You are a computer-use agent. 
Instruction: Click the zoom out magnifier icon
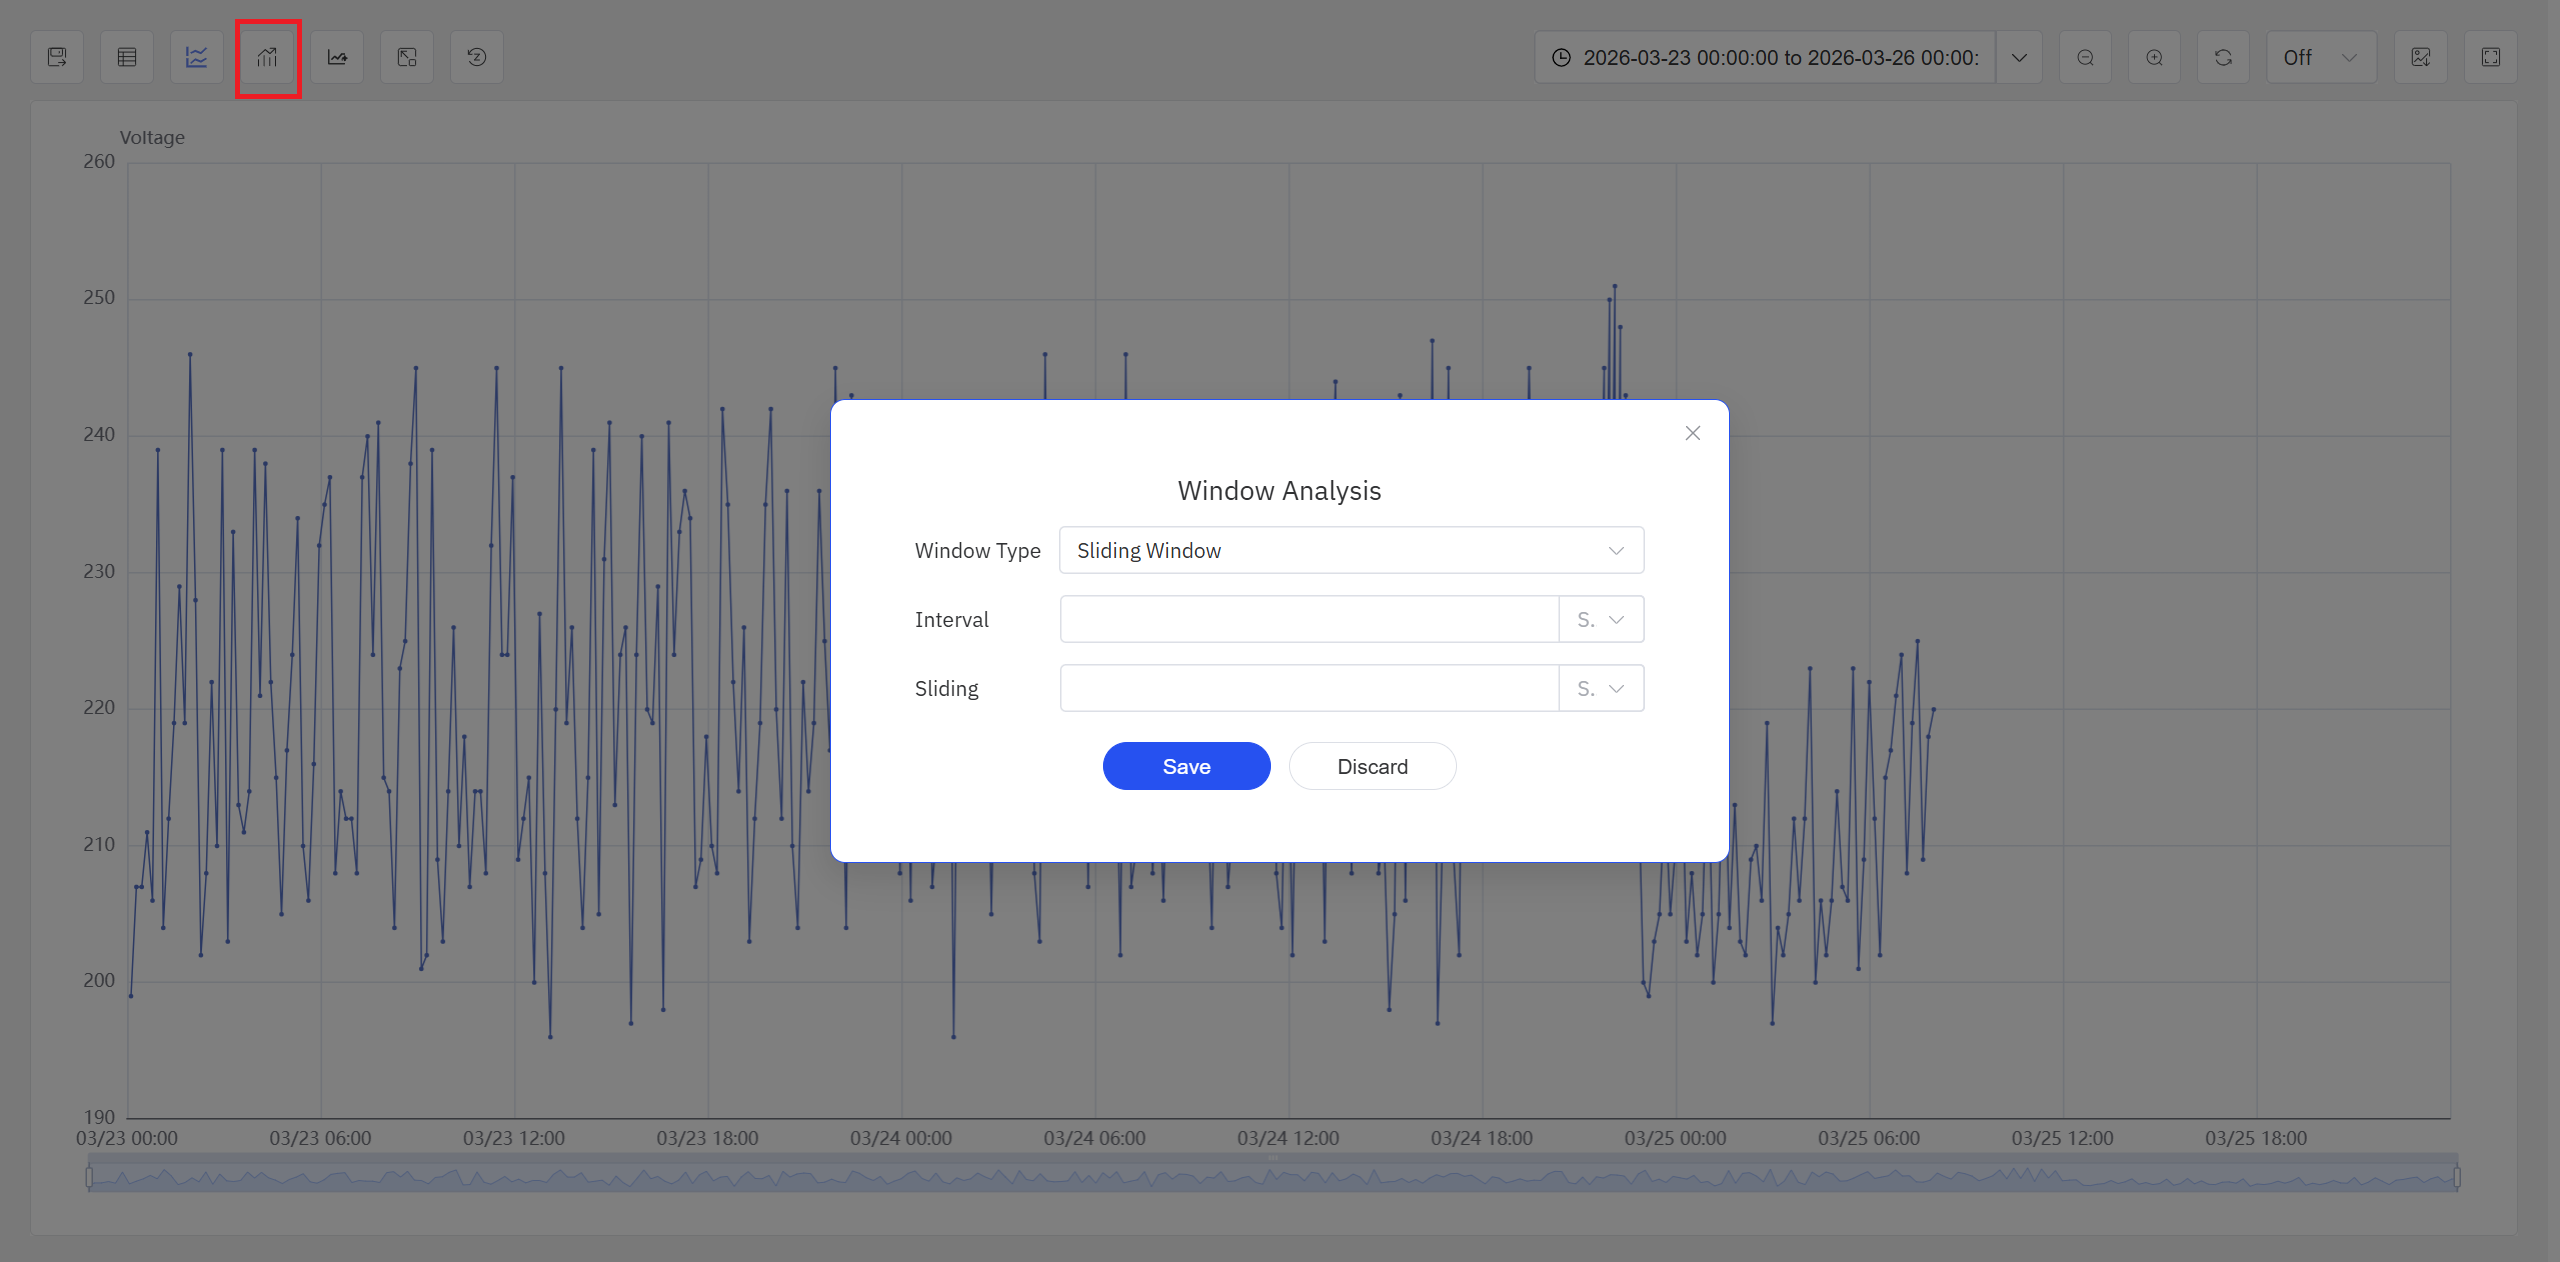click(2085, 57)
